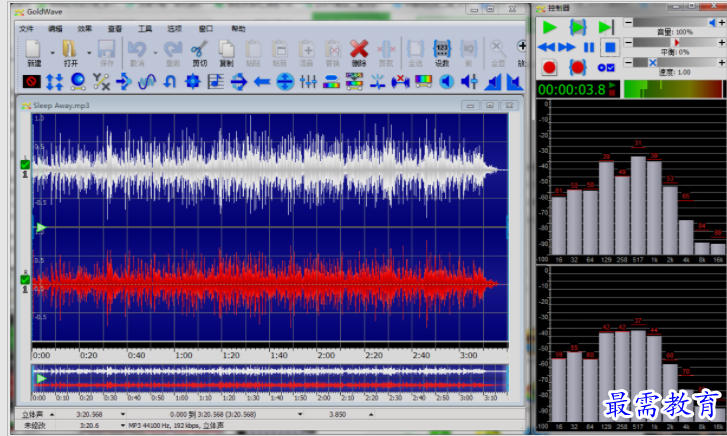Open the 查看 (View) menu

coord(115,29)
